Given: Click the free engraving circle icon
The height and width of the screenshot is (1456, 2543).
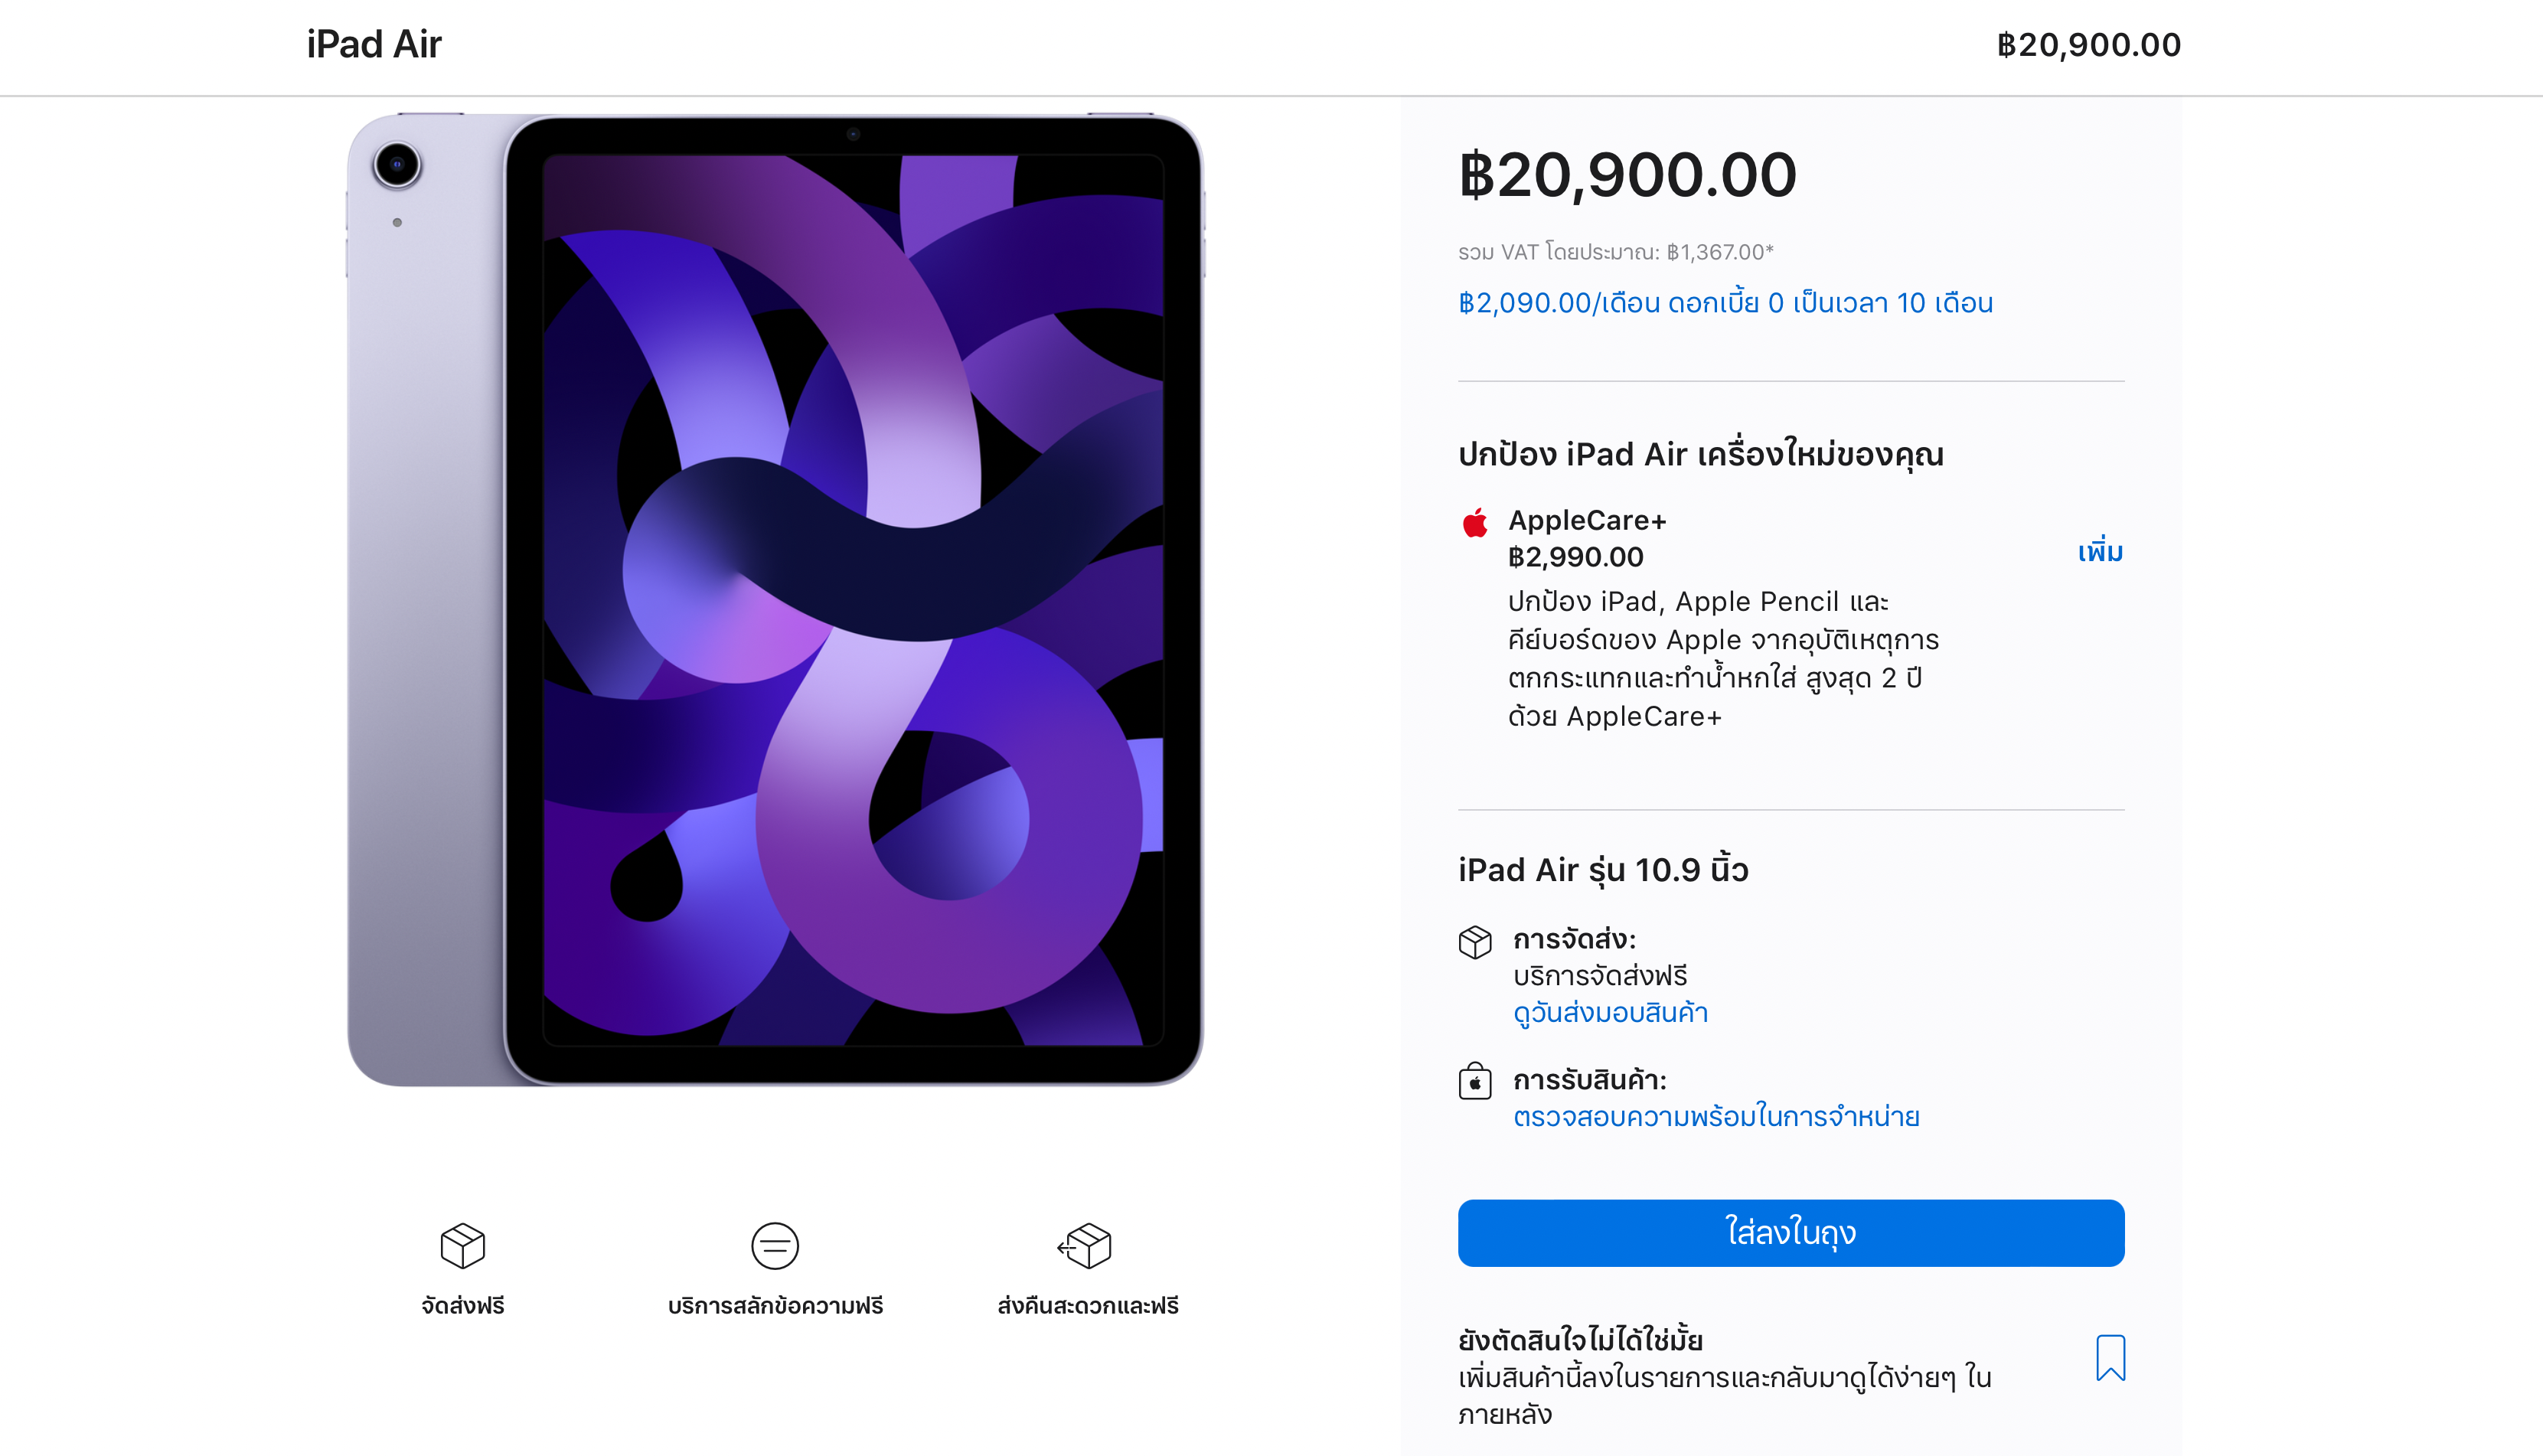Looking at the screenshot, I should (x=775, y=1245).
